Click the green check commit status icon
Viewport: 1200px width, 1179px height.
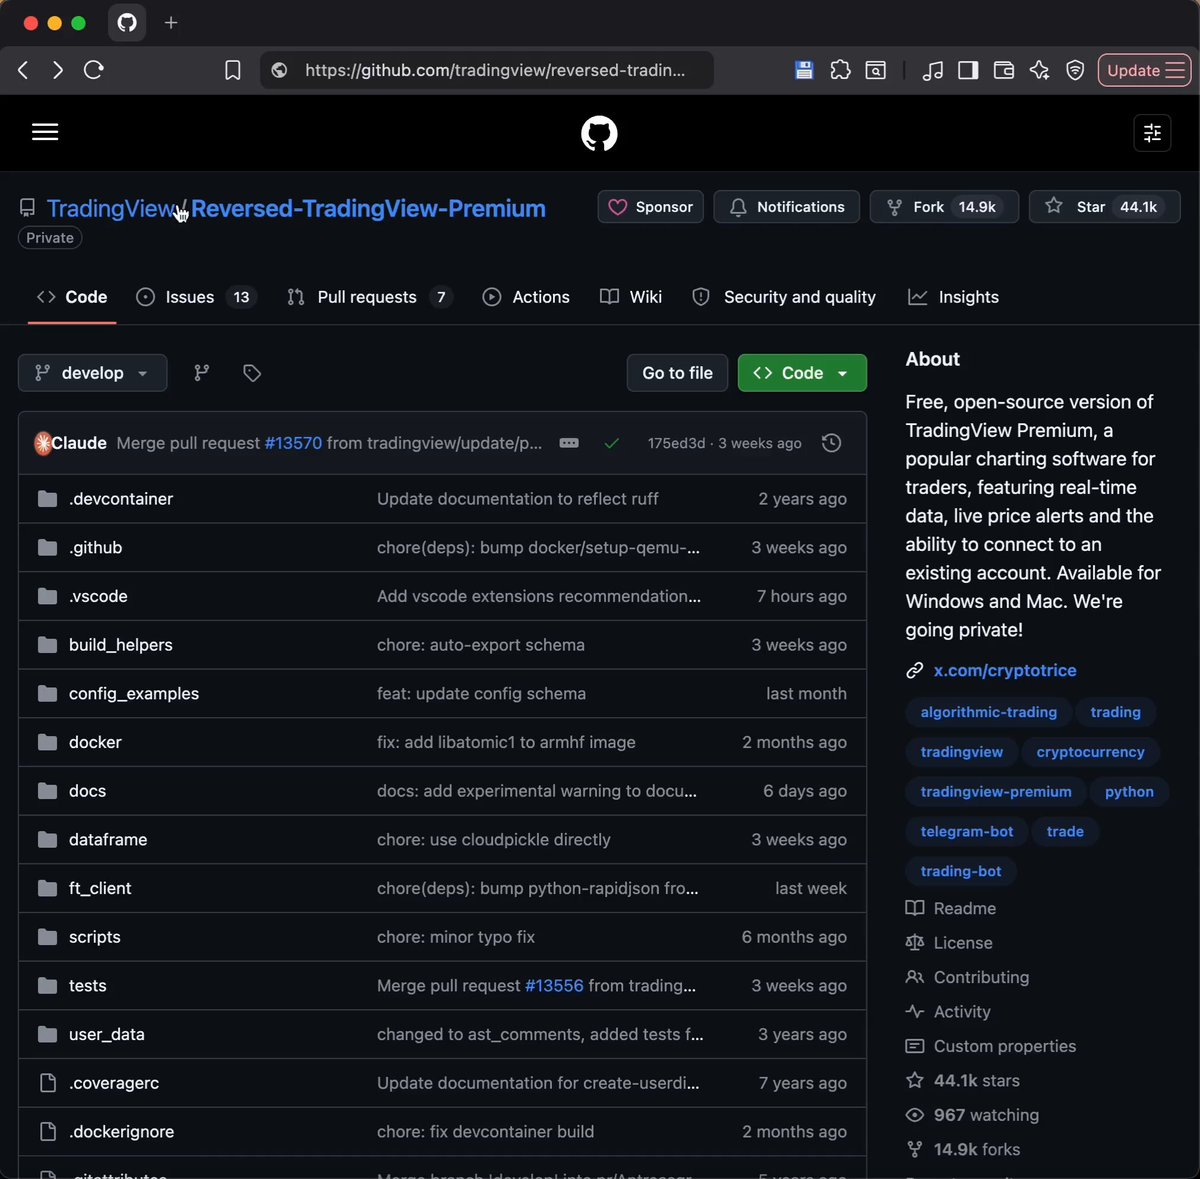pos(612,443)
